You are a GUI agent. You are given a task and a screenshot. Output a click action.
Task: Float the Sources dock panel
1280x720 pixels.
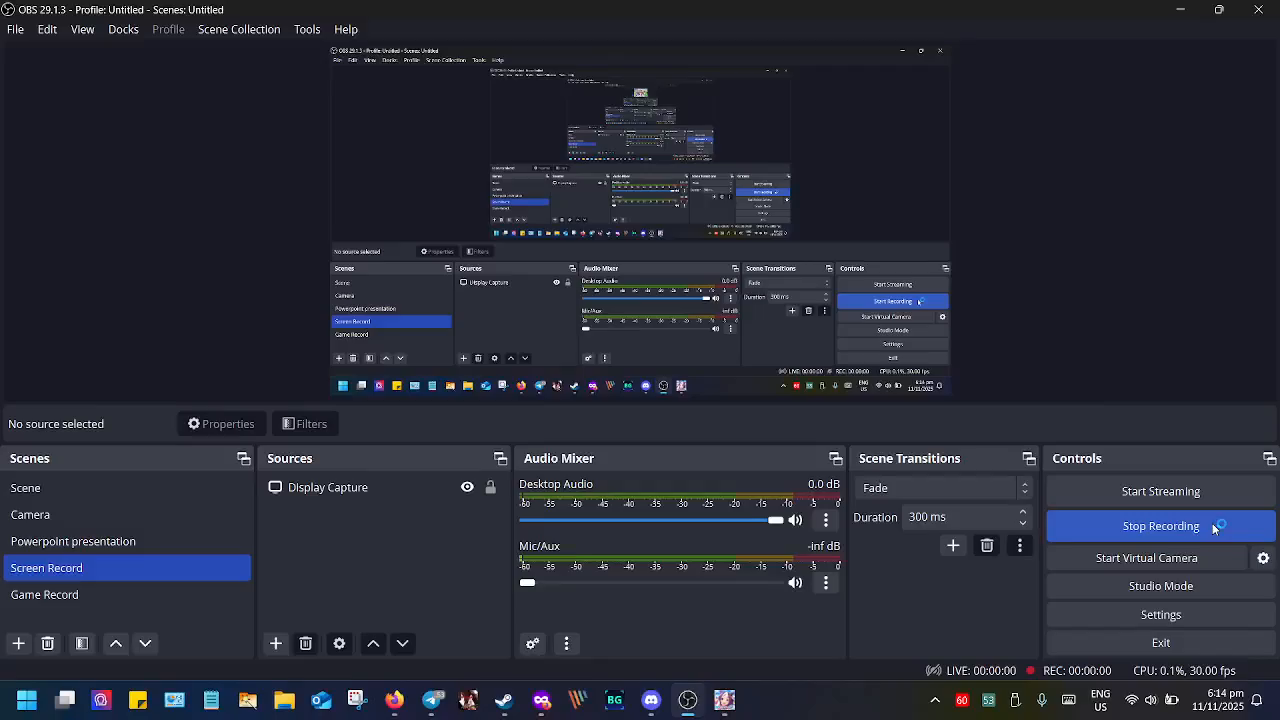pyautogui.click(x=500, y=459)
